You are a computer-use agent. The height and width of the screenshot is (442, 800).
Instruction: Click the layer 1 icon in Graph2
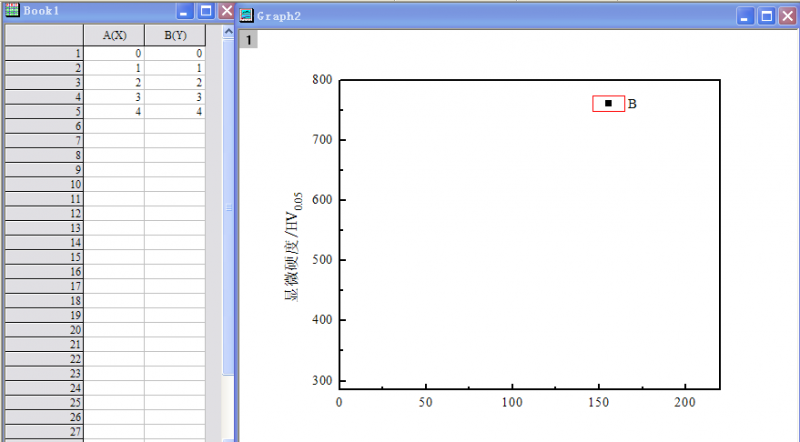click(x=248, y=40)
